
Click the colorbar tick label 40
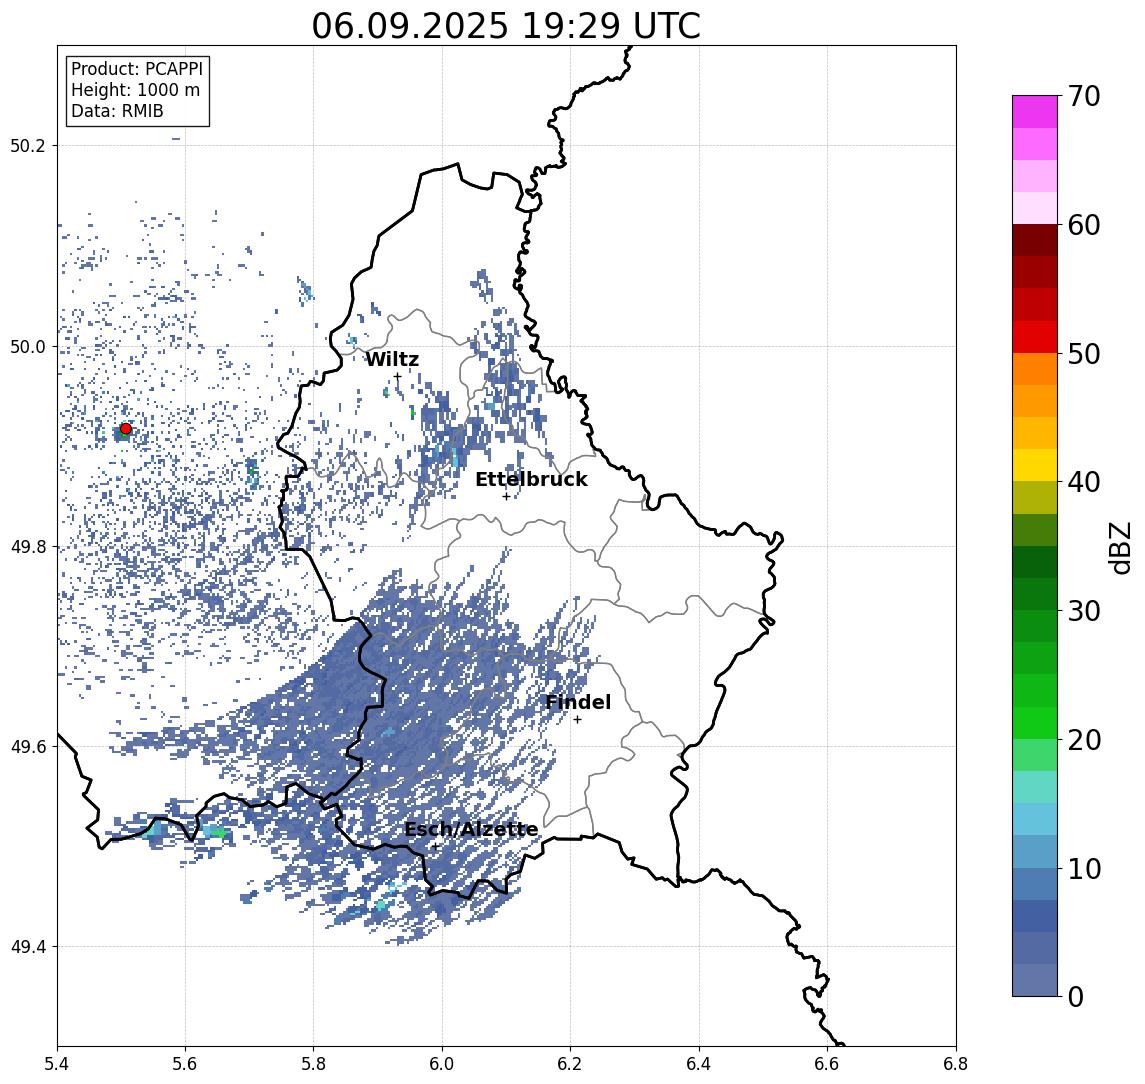click(1084, 482)
